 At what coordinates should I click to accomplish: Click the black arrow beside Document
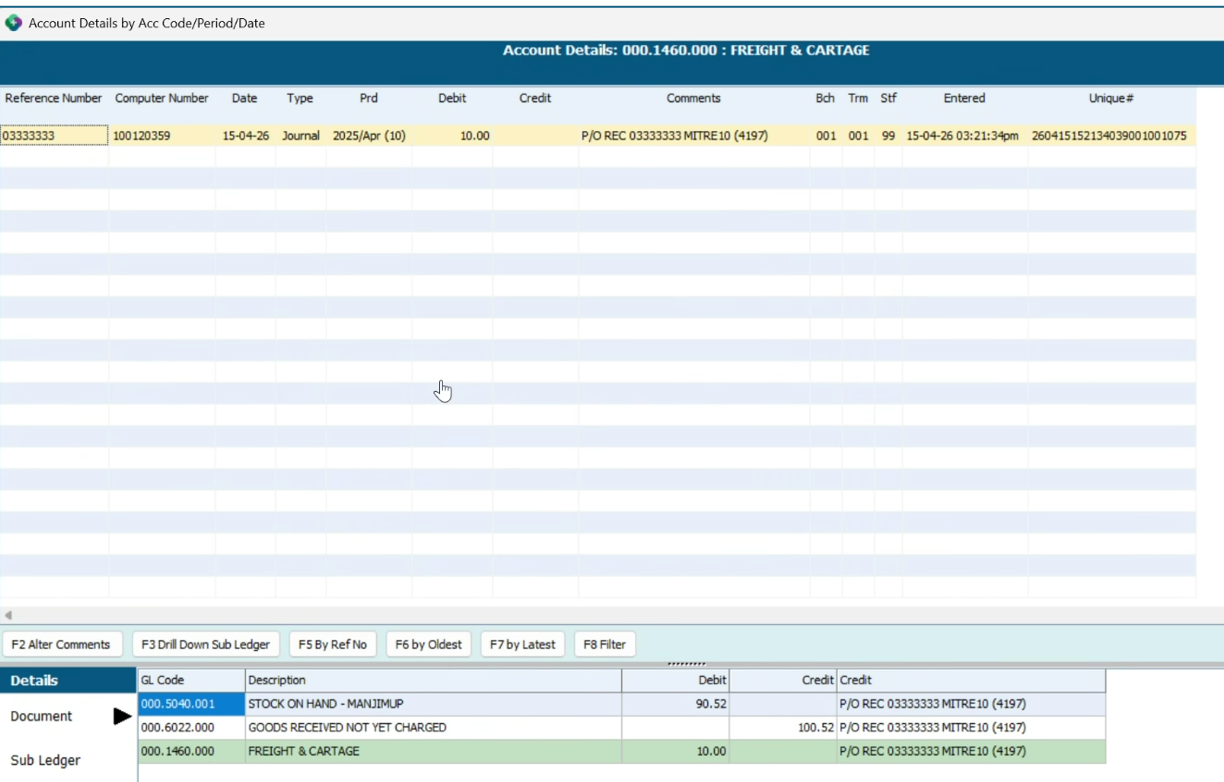122,716
